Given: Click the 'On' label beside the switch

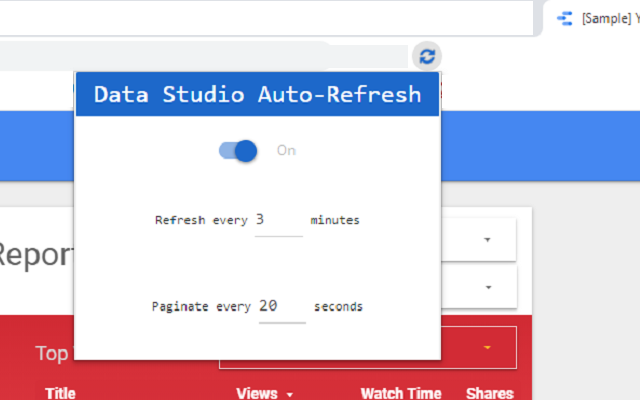Looking at the screenshot, I should pyautogui.click(x=286, y=151).
